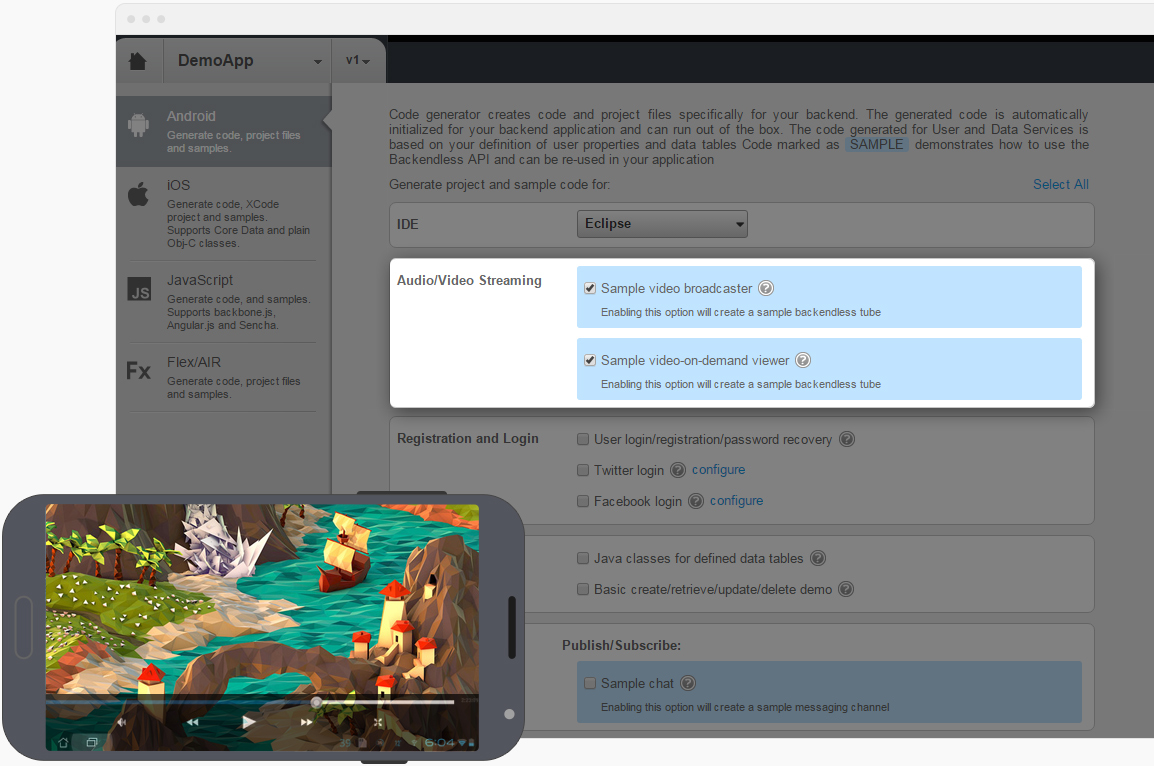The width and height of the screenshot is (1154, 766).
Task: Enable the Sample chat checkbox
Action: (x=590, y=684)
